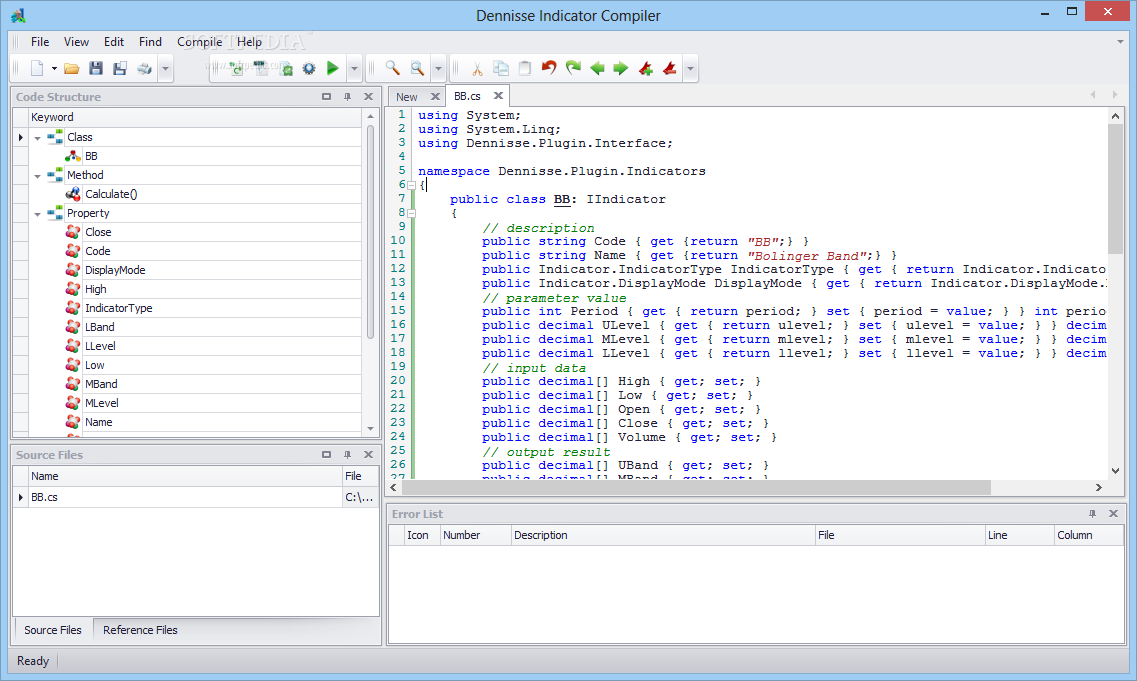The height and width of the screenshot is (681, 1137).
Task: Click the green Redo arrow icon
Action: click(x=573, y=69)
